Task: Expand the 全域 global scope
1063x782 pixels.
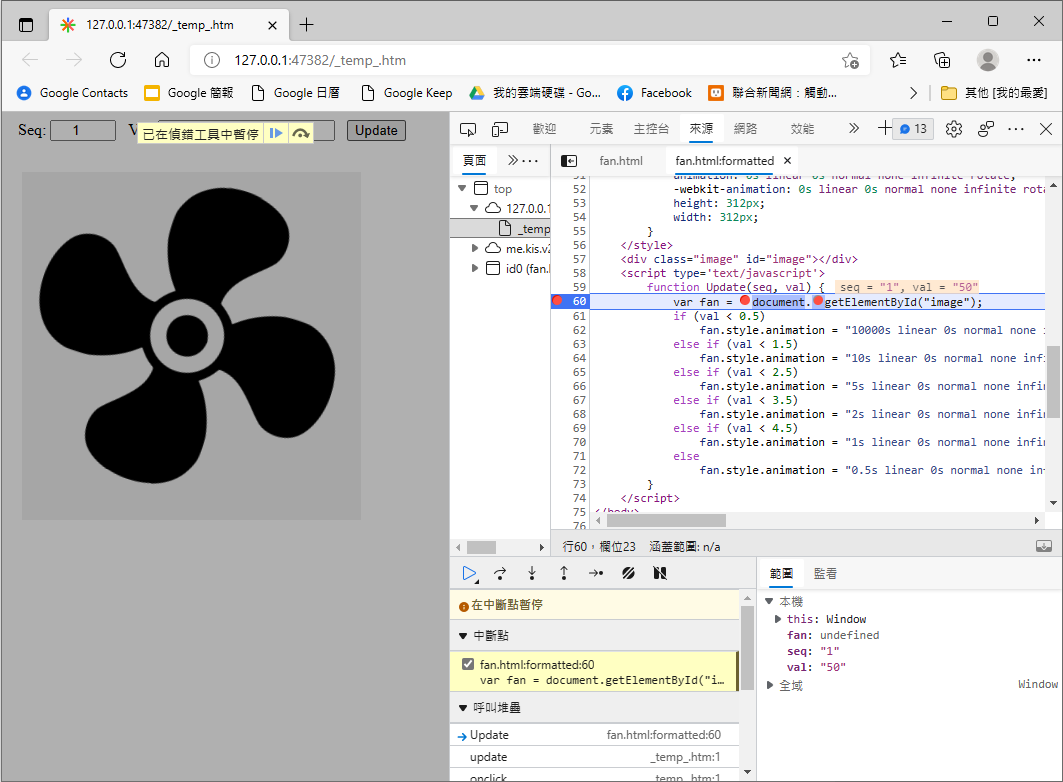Action: click(x=770, y=685)
